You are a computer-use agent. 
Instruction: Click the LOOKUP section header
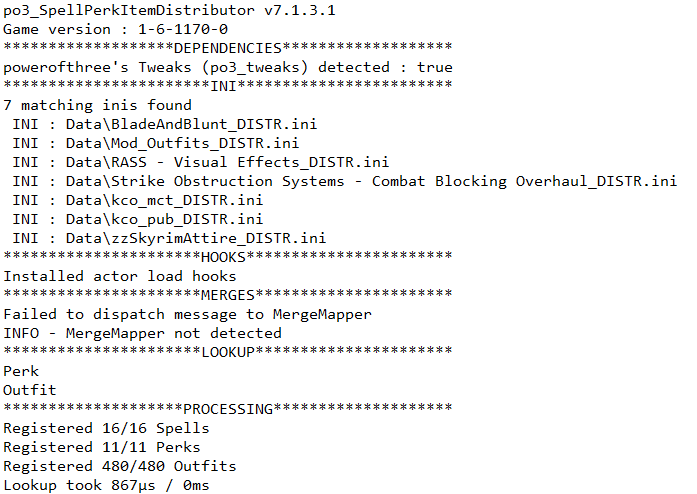pyautogui.click(x=228, y=352)
